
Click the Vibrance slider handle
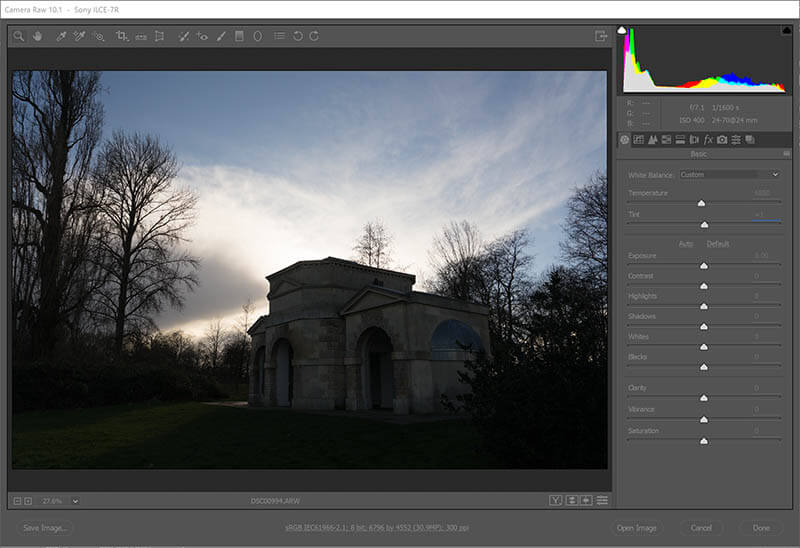(x=704, y=419)
